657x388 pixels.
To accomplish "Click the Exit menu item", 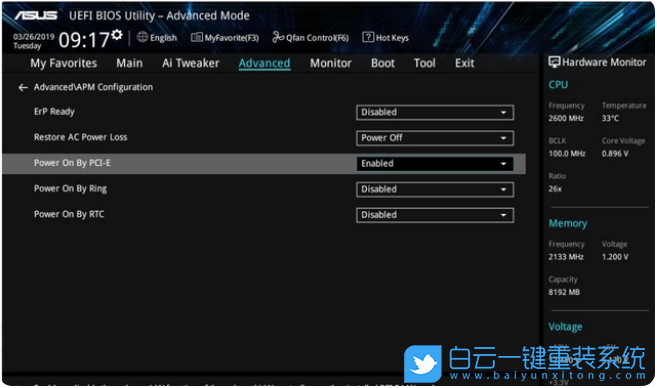I will [465, 63].
